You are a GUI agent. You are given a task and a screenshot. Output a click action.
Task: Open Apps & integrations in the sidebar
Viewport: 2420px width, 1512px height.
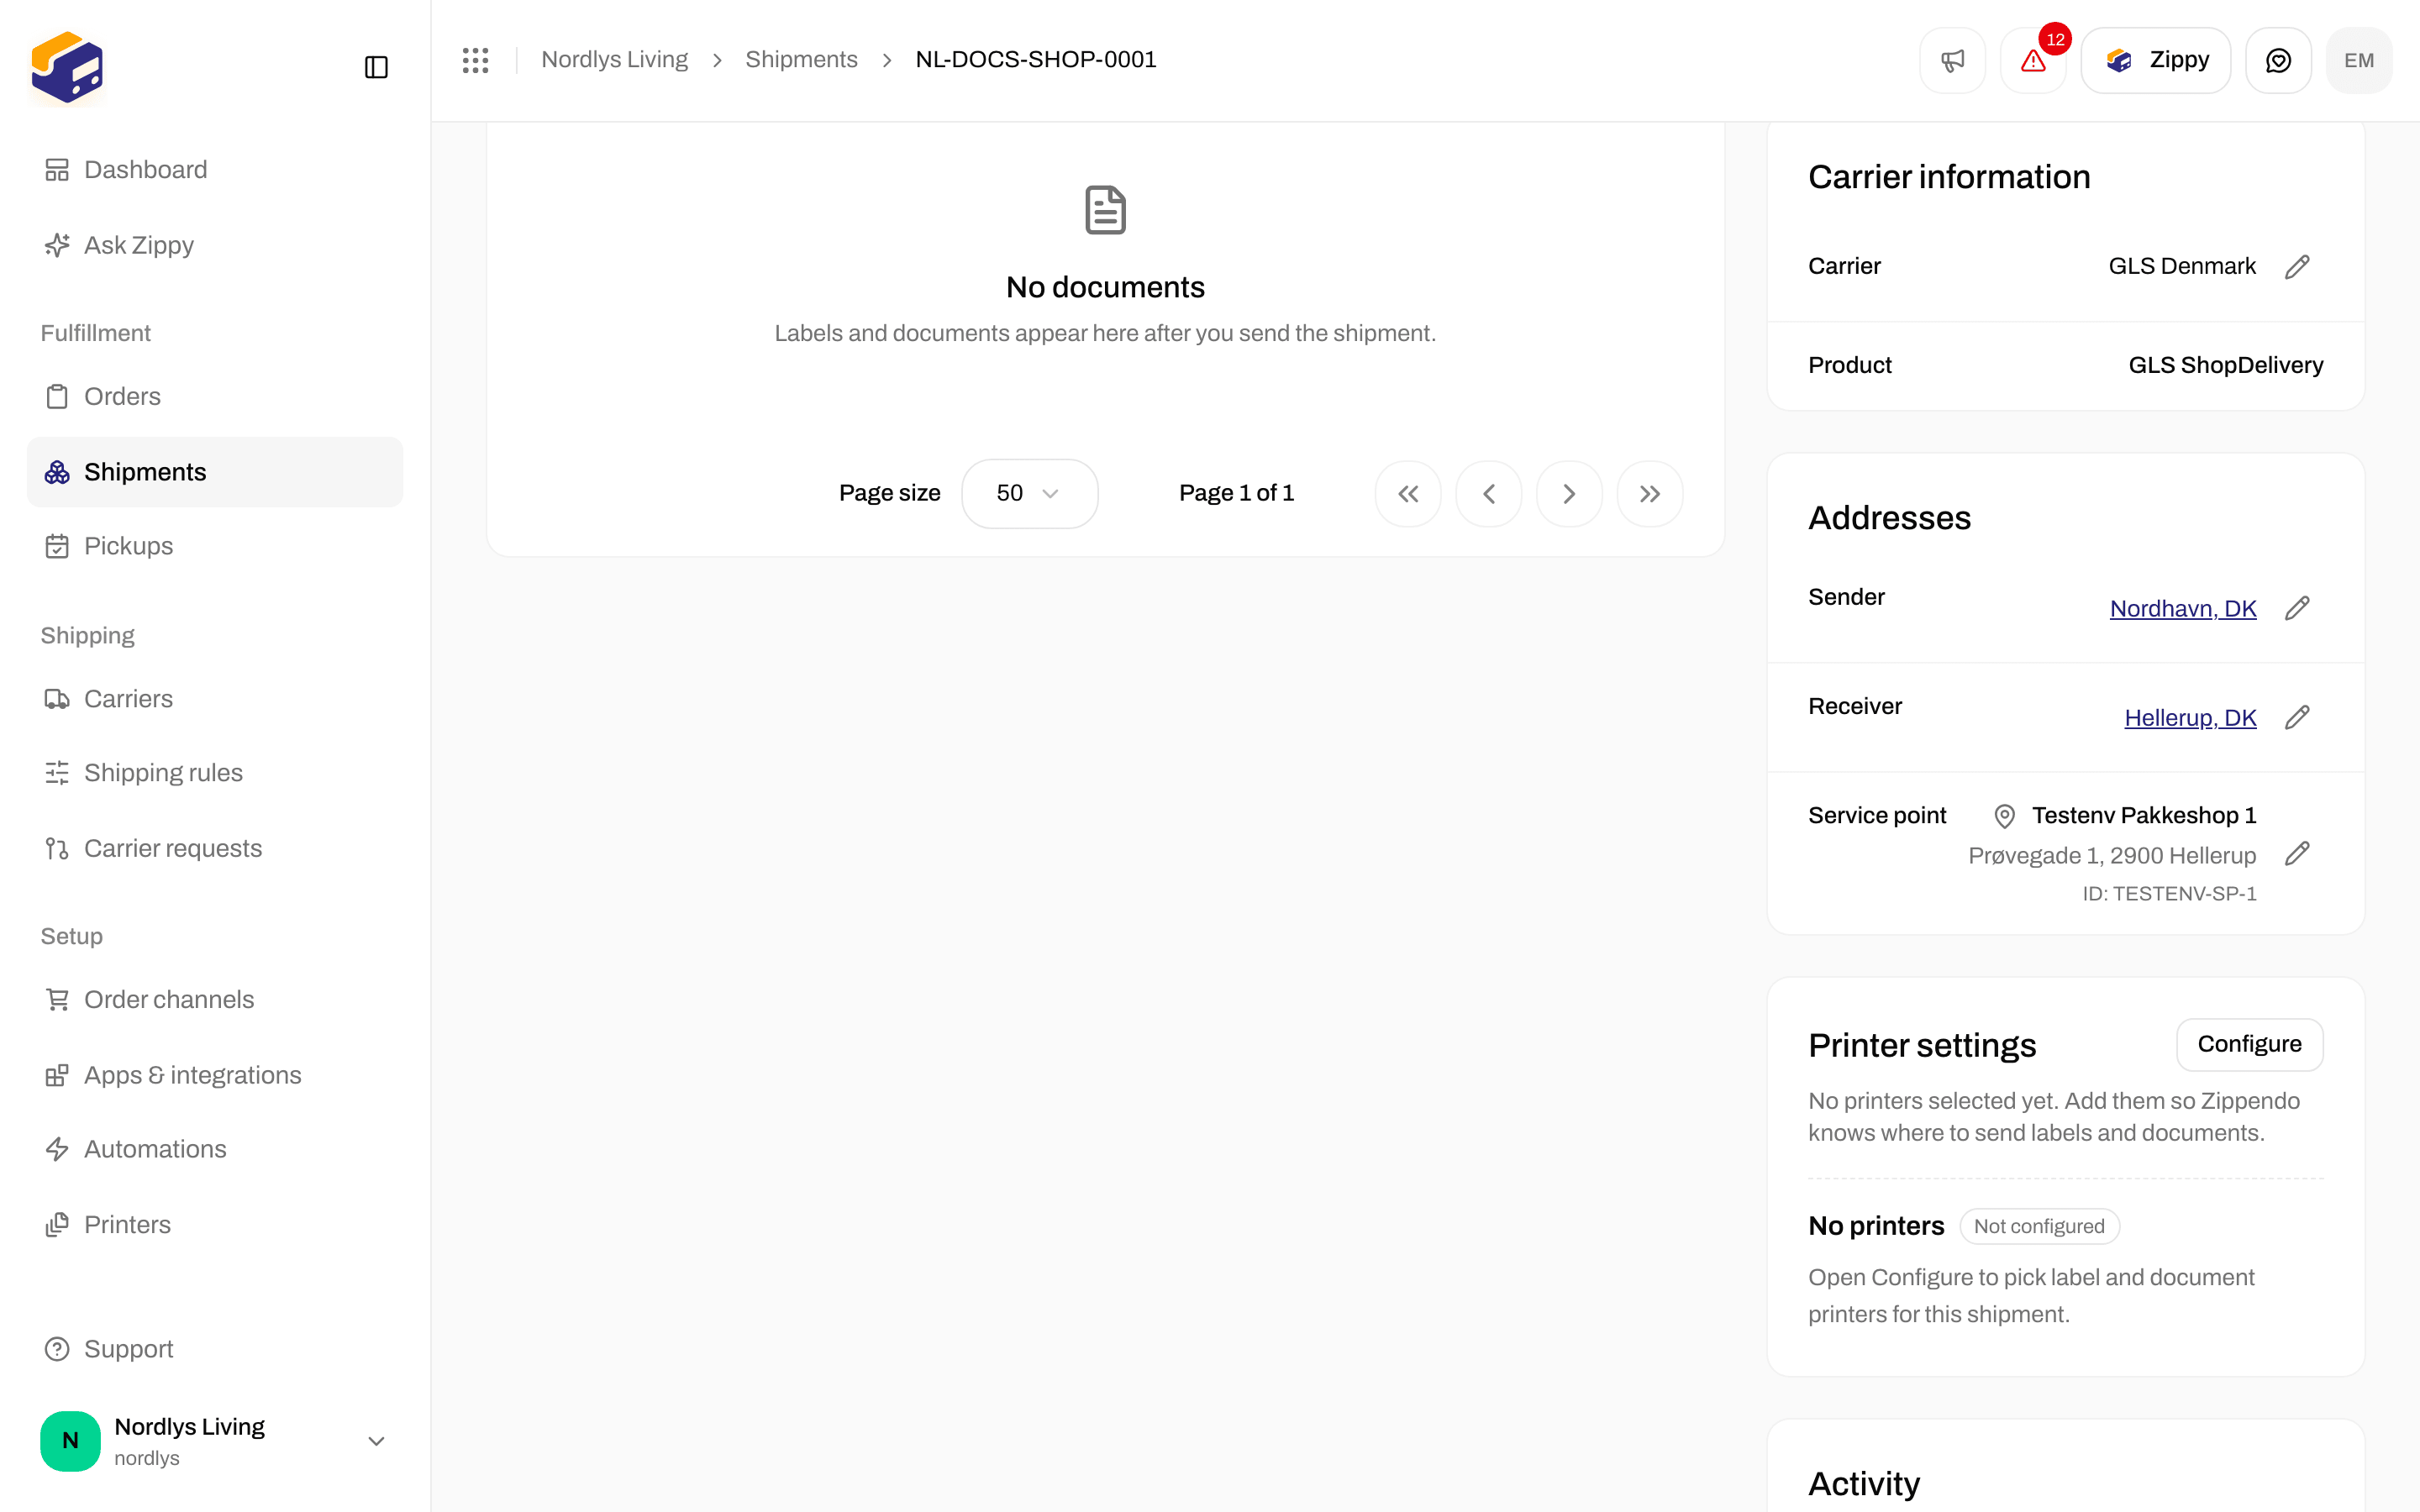point(215,1075)
